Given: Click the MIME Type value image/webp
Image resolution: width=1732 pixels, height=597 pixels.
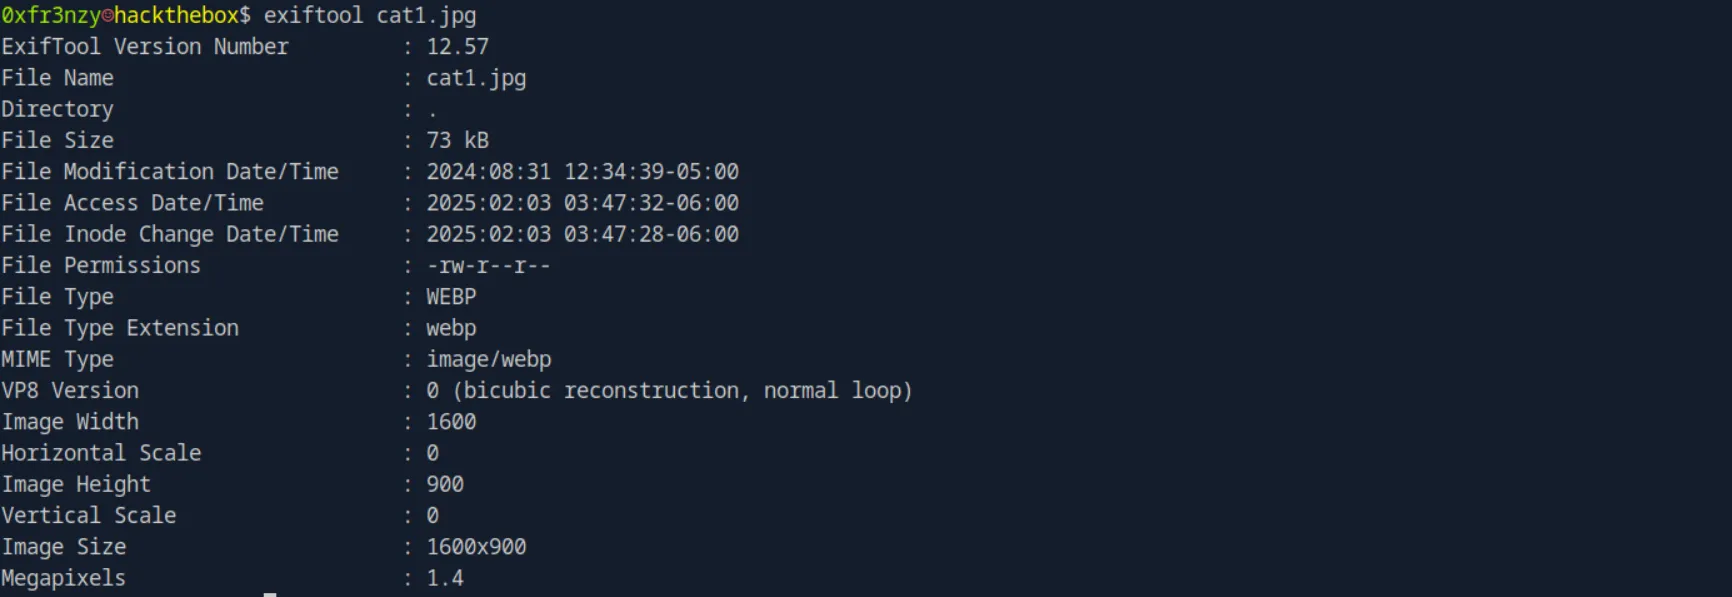Looking at the screenshot, I should pyautogui.click(x=489, y=360).
